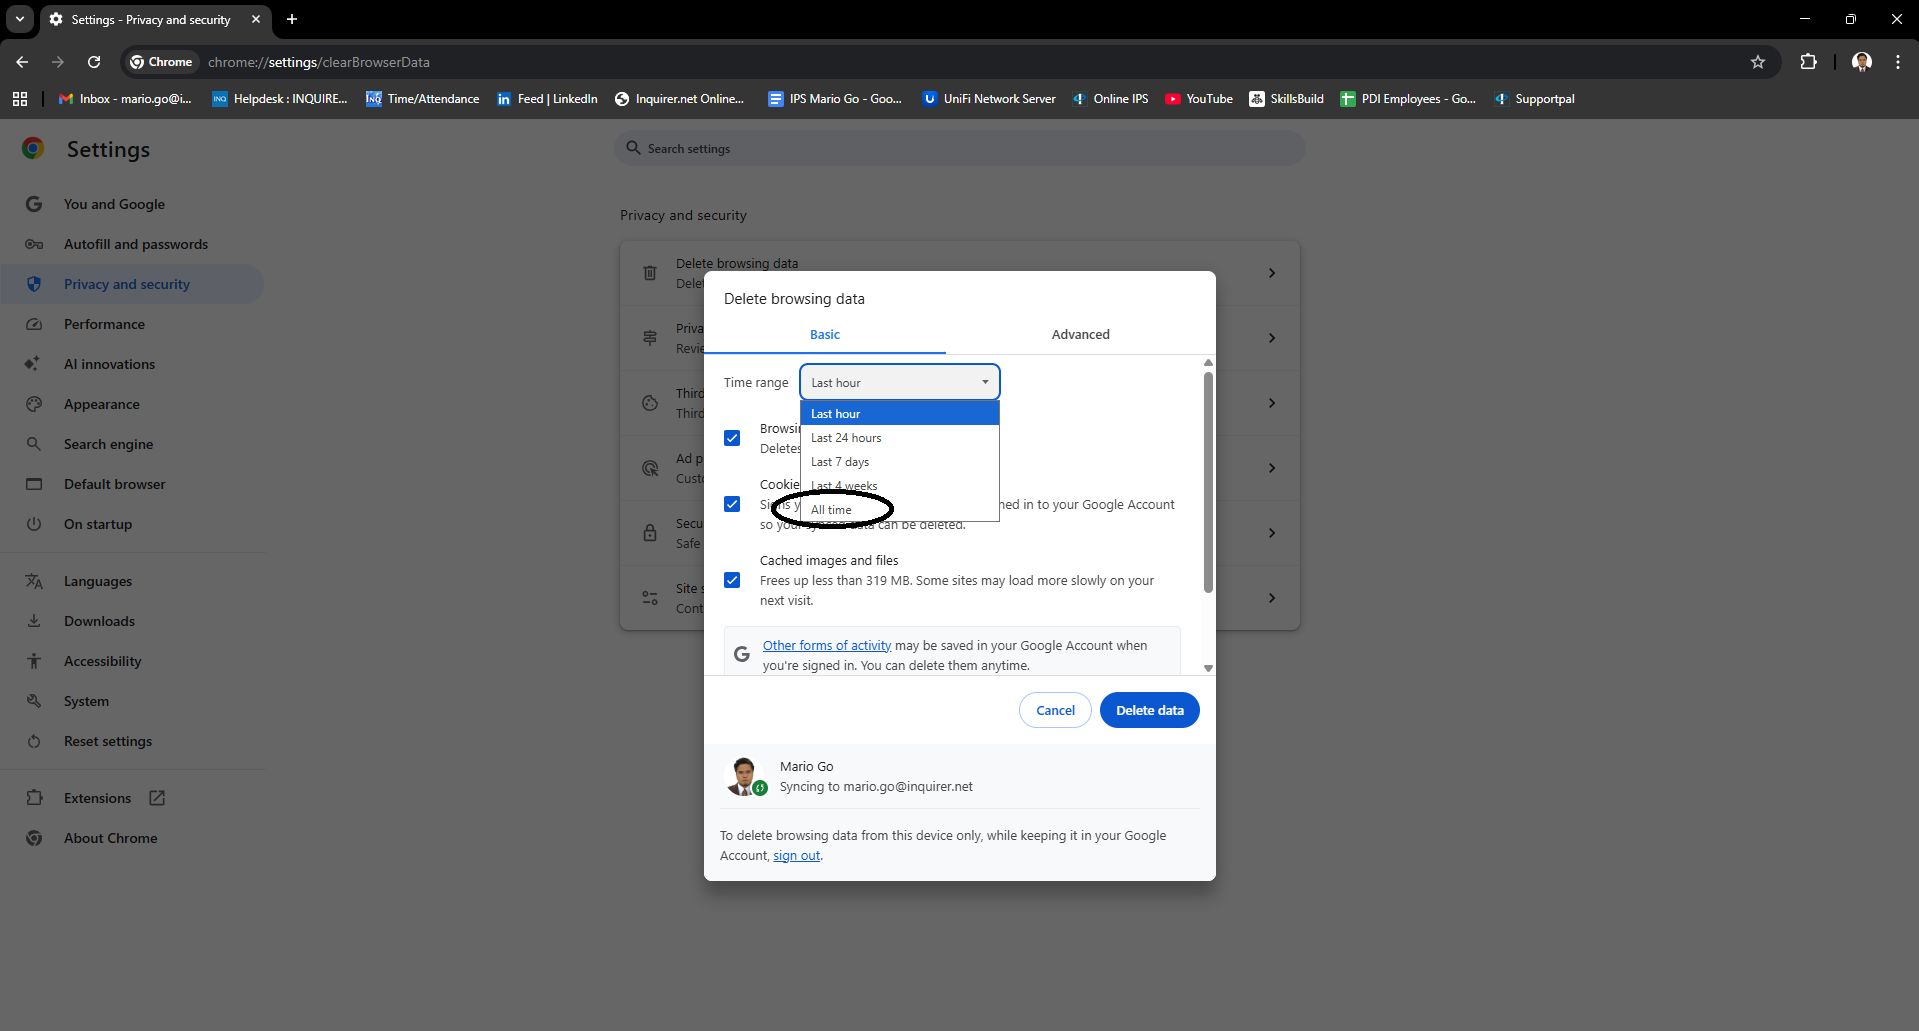Choose 'Last 24 hours' in time range dropdown
Screen dimensions: 1919x1031
click(846, 438)
